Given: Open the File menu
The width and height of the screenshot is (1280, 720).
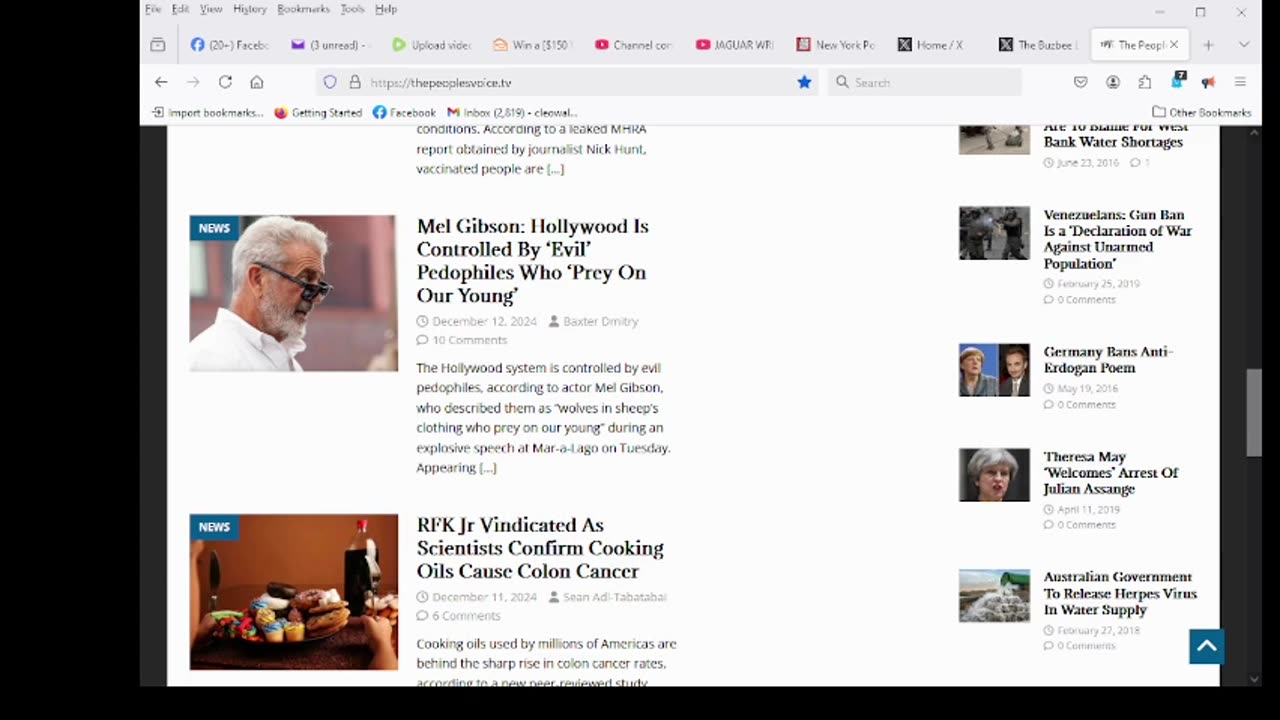Looking at the screenshot, I should click(152, 9).
